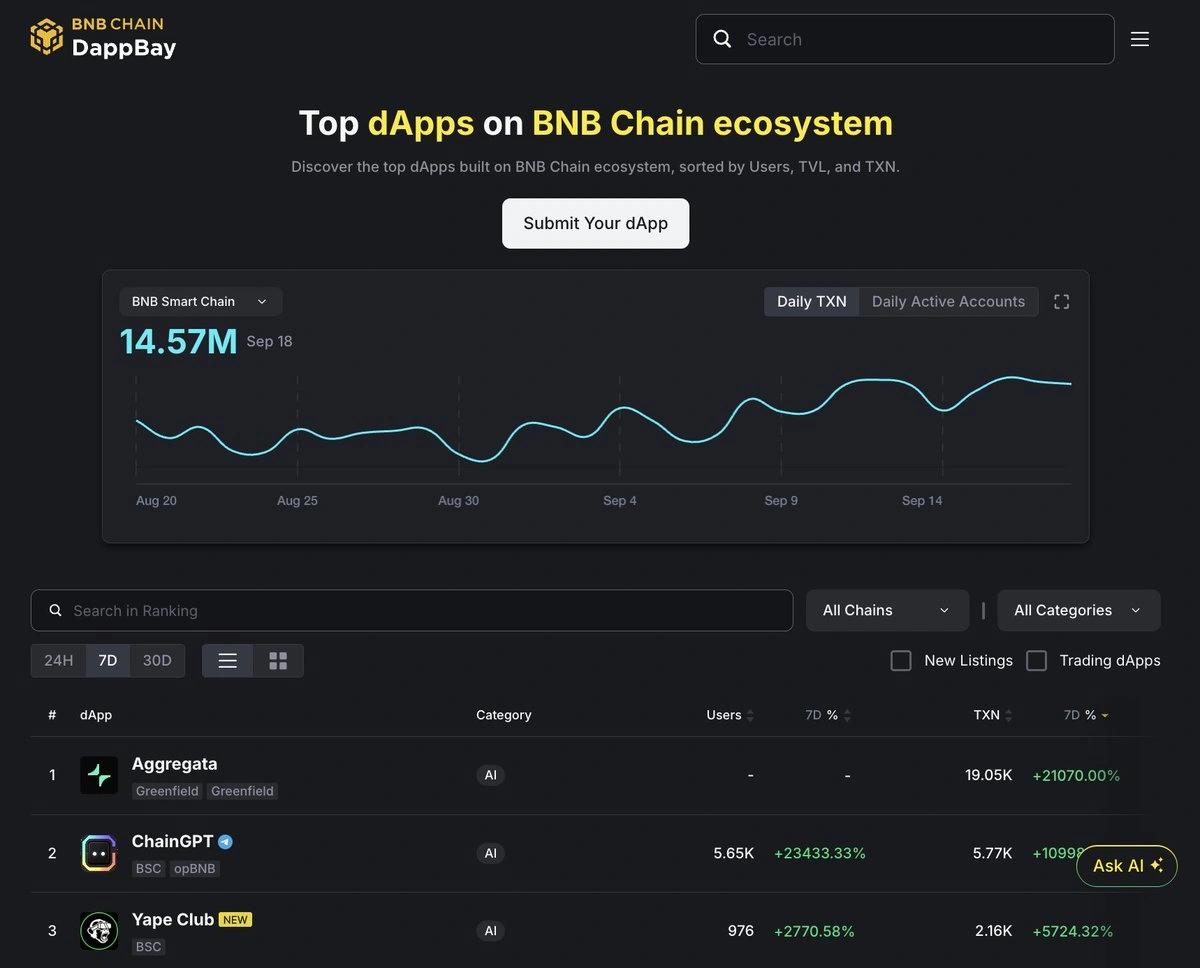
Task: Open the Ask AI button
Action: [x=1127, y=866]
